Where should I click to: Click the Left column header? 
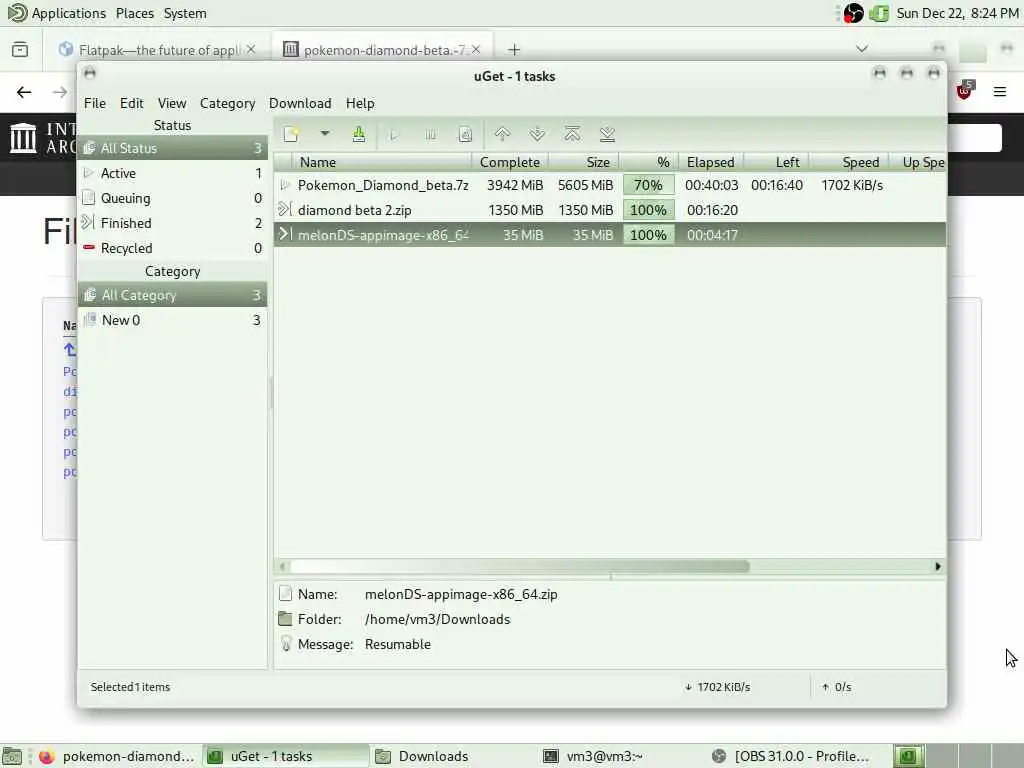click(776, 162)
